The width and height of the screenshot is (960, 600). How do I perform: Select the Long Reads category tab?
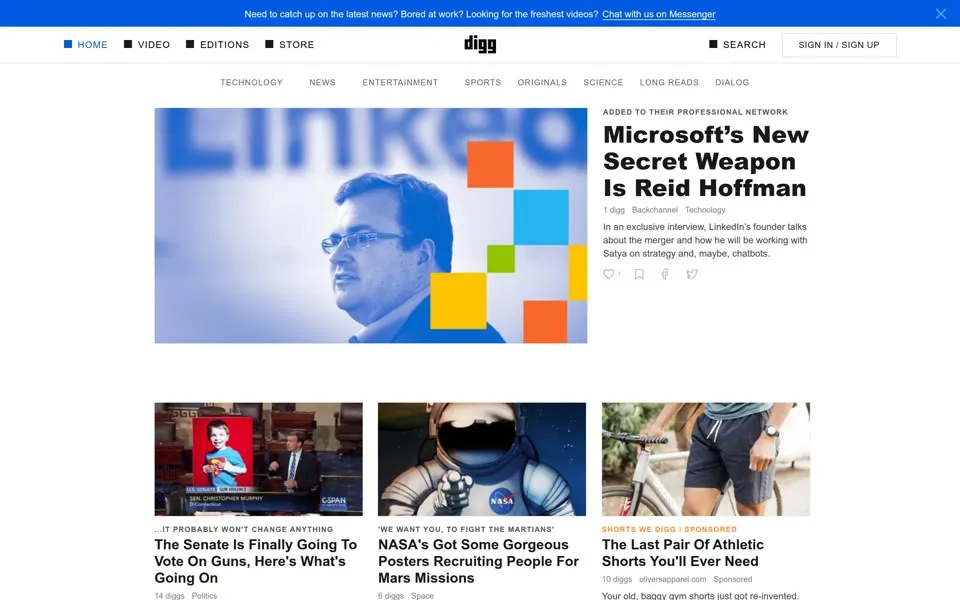(669, 82)
